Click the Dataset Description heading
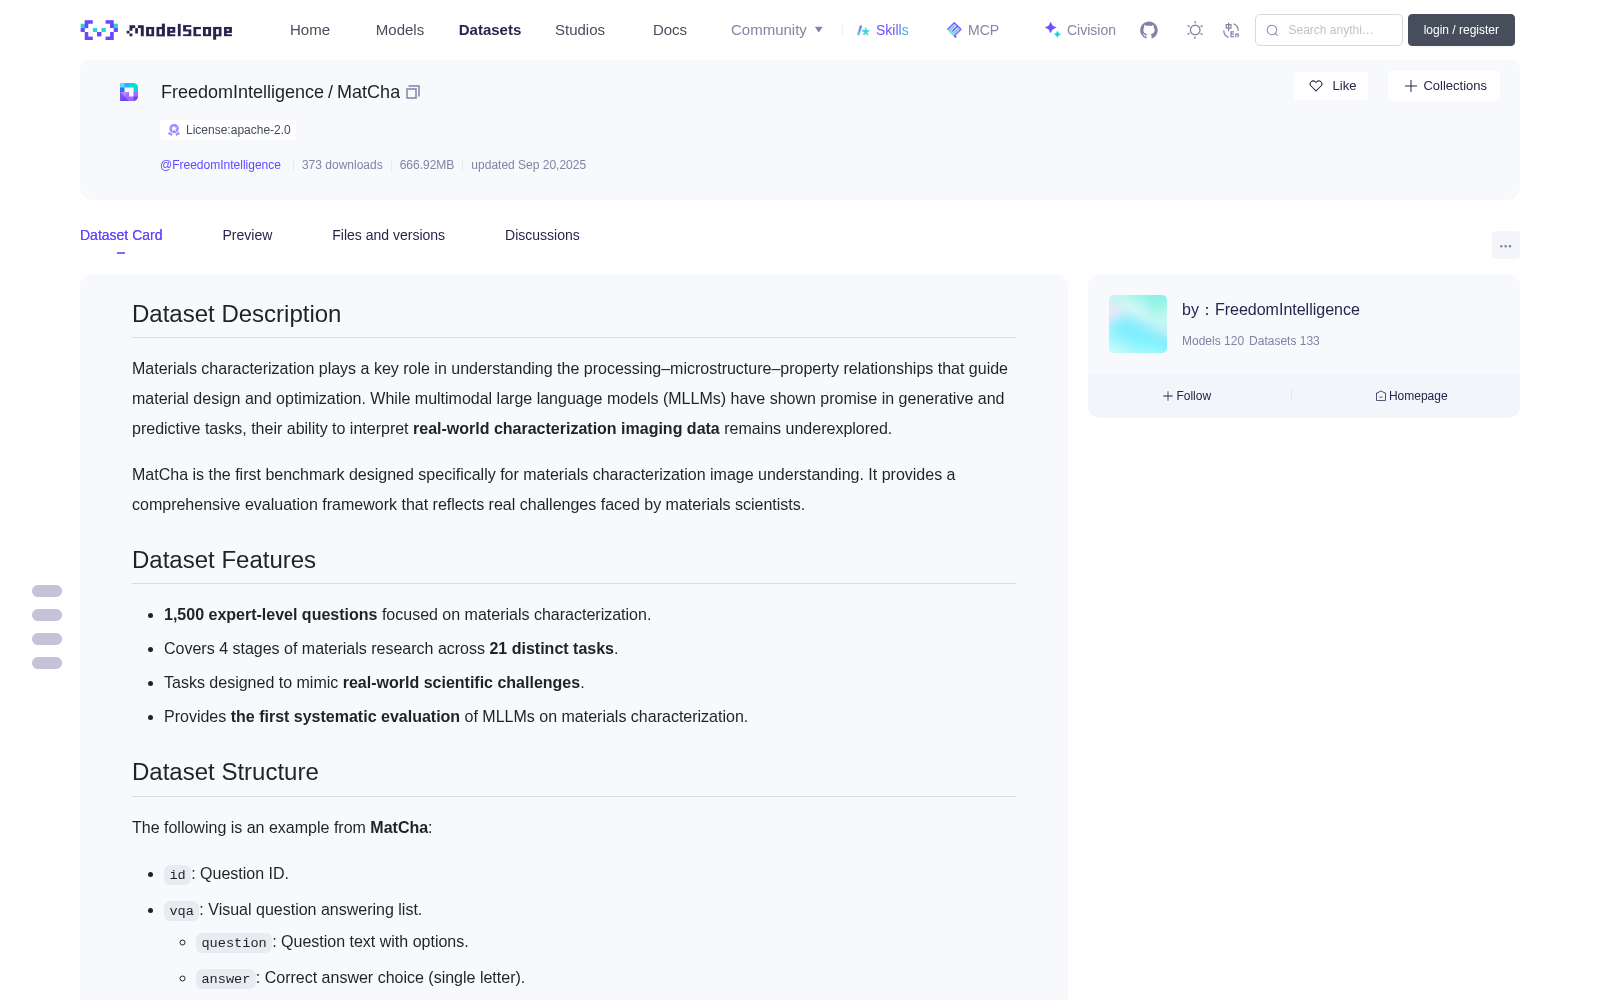Screen dimensions: 1600x1000 point(236,314)
